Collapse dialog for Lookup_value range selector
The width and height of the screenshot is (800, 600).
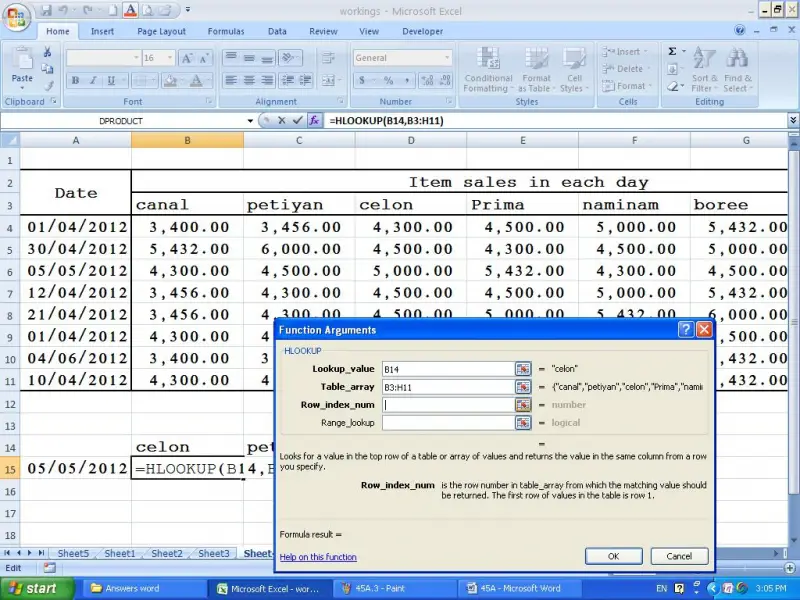tap(523, 369)
